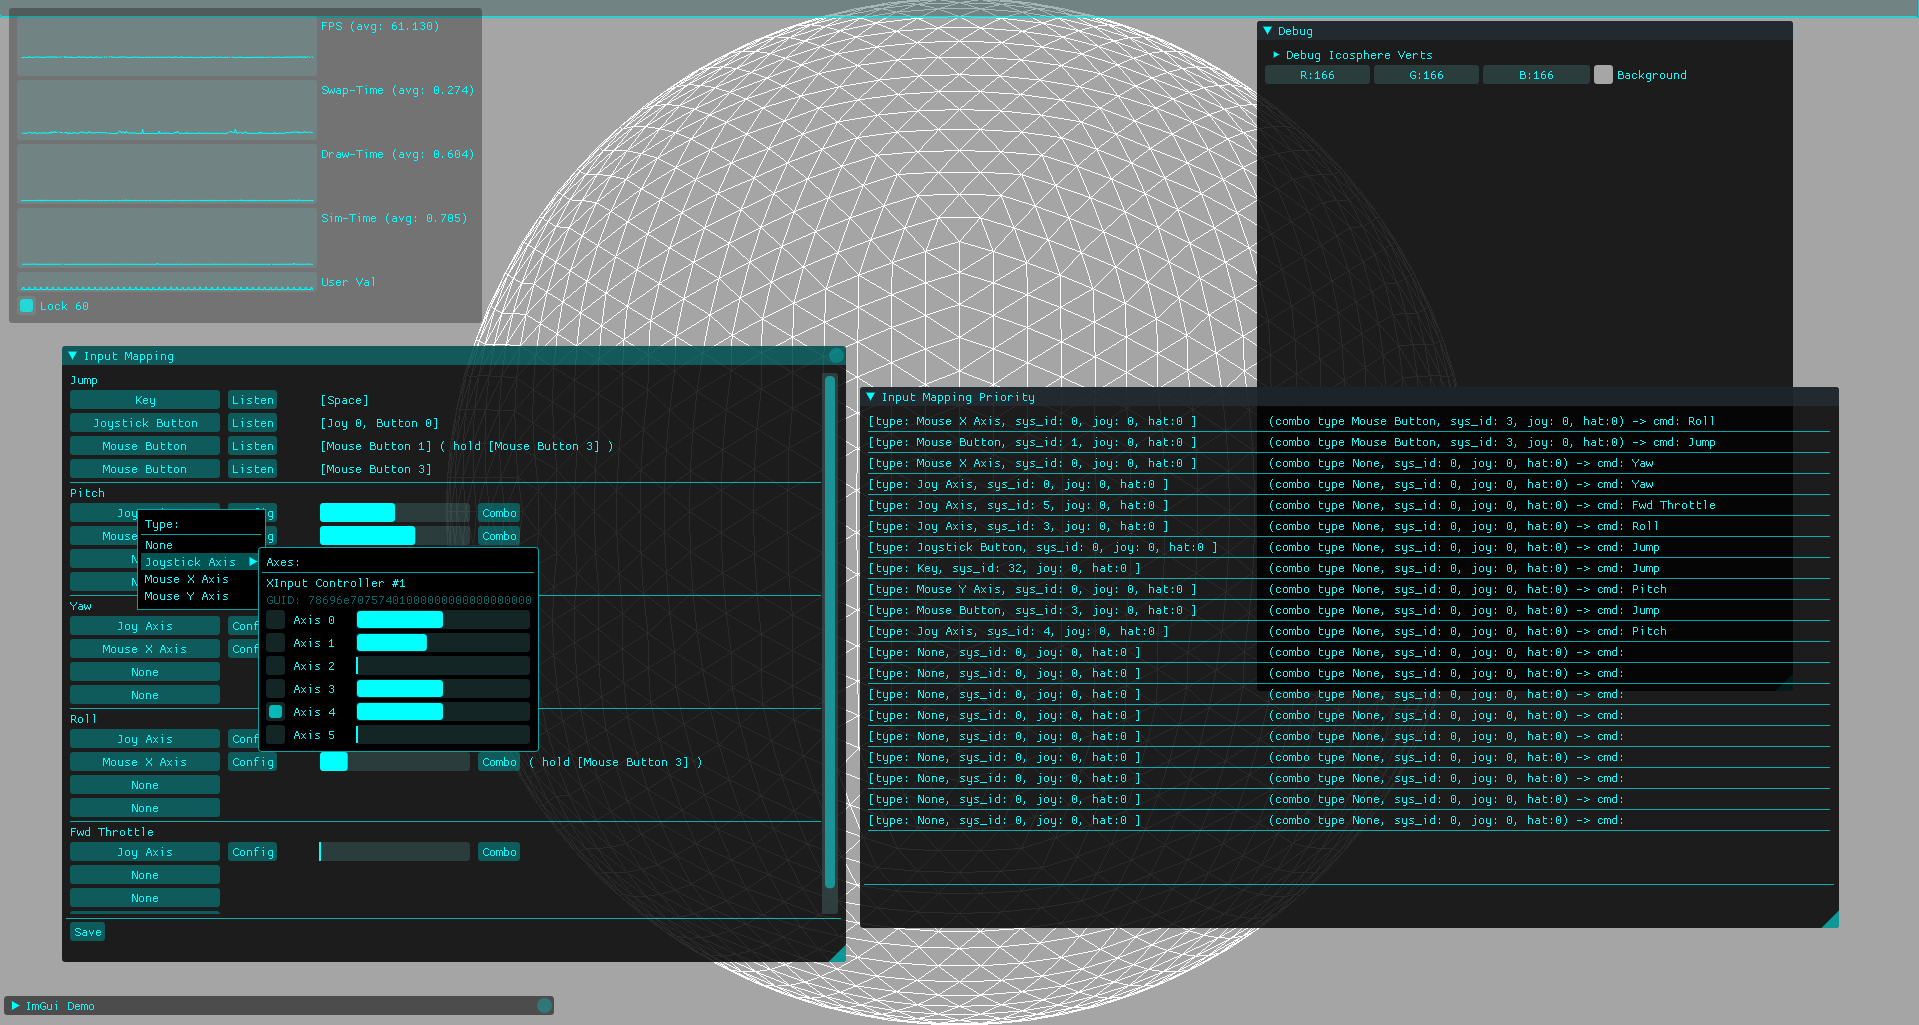Uncheck the Axis 4 checkbox

[x=276, y=712]
